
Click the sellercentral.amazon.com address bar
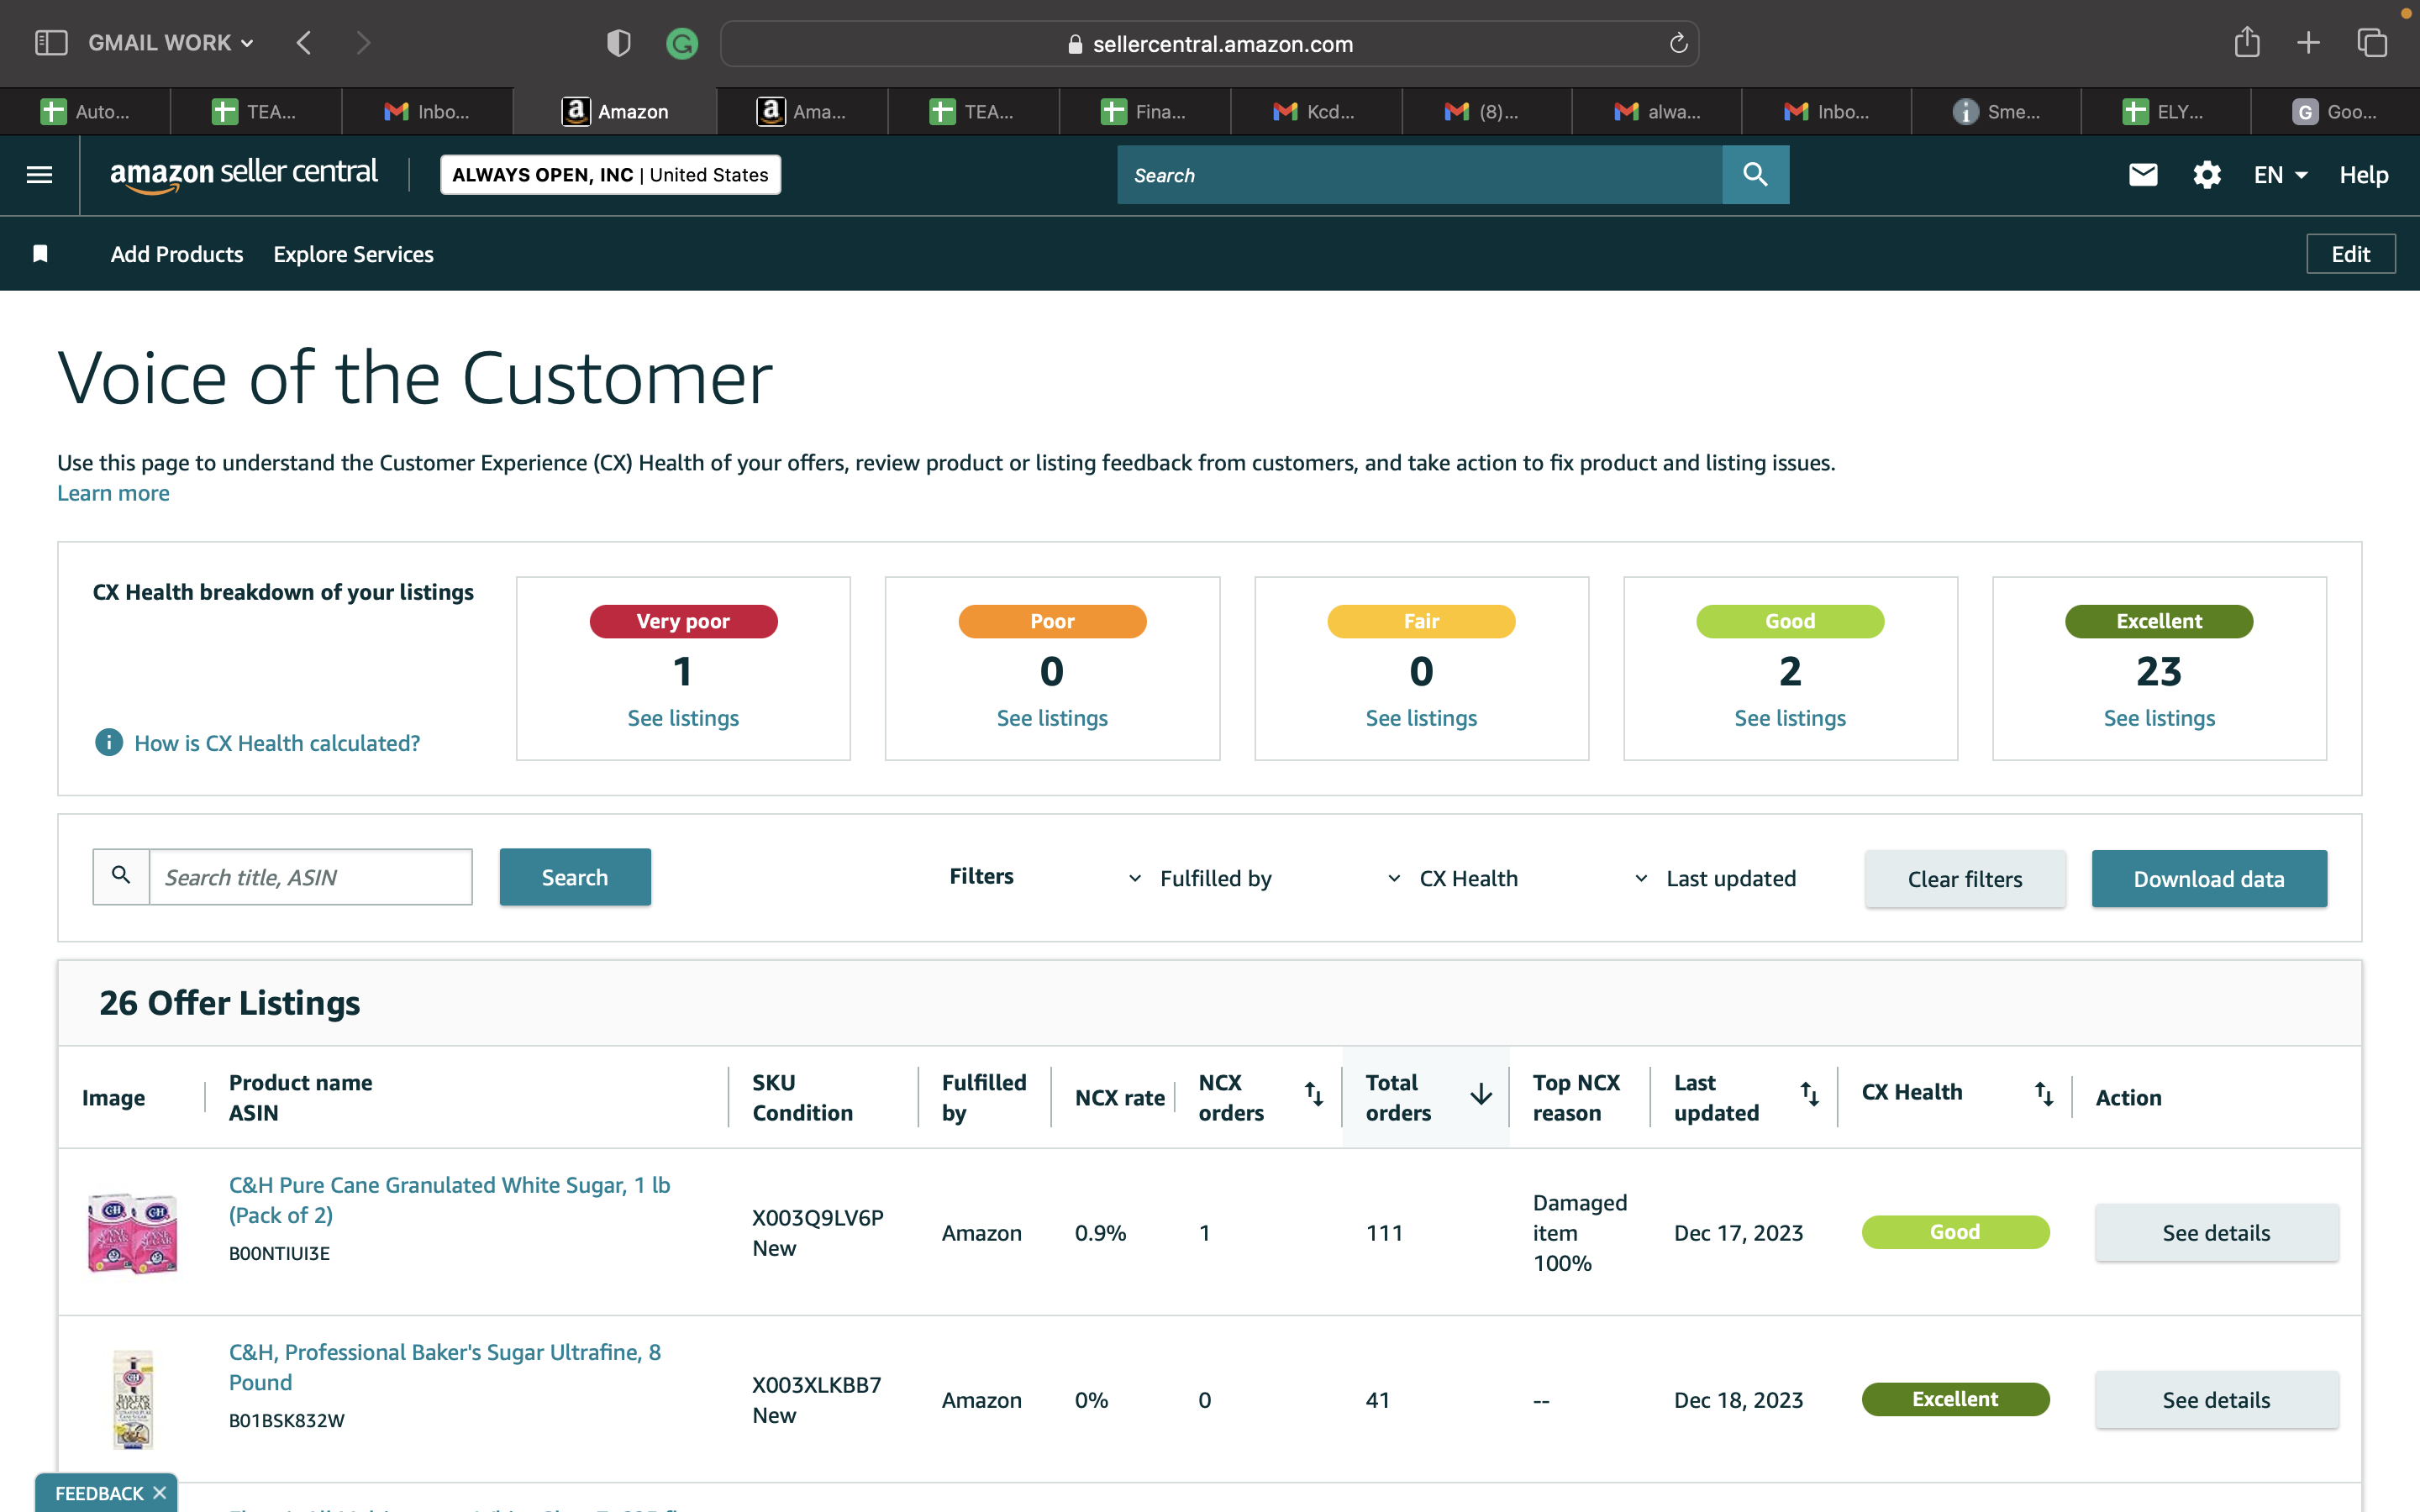pos(1210,43)
